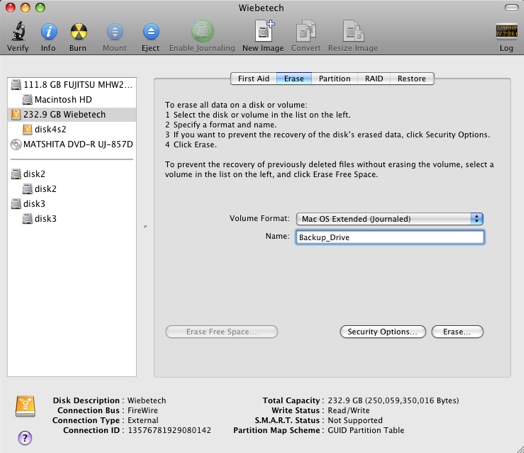Click the Name field containing Backup_Drive
The image size is (524, 453).
tap(390, 237)
